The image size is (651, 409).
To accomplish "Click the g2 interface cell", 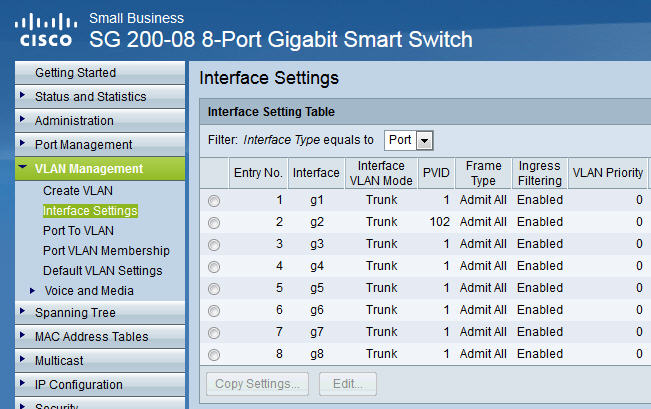I will click(x=316, y=222).
